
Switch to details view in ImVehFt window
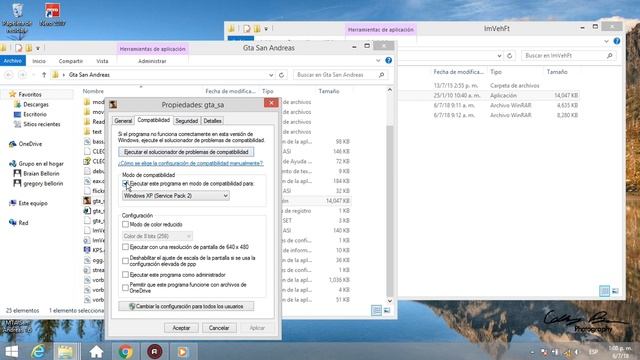pos(604,291)
